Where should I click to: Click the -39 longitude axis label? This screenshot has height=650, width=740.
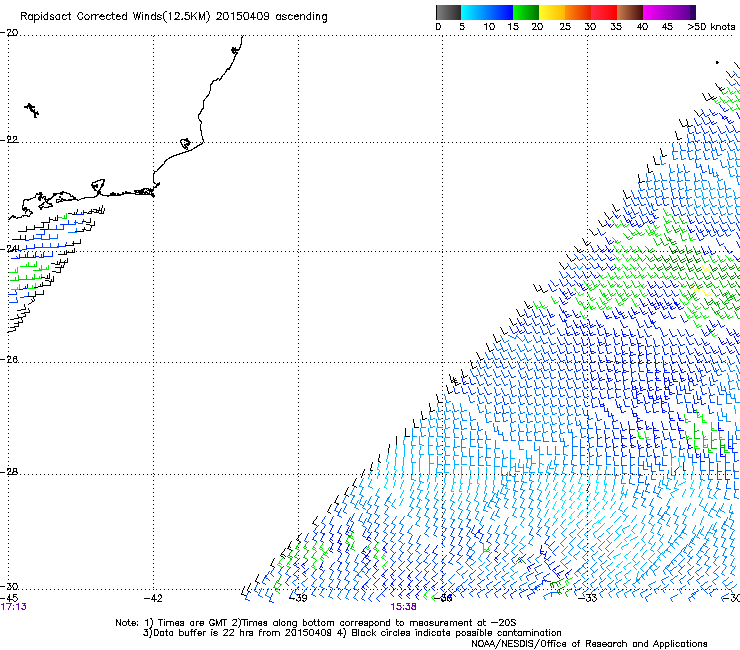(x=298, y=598)
